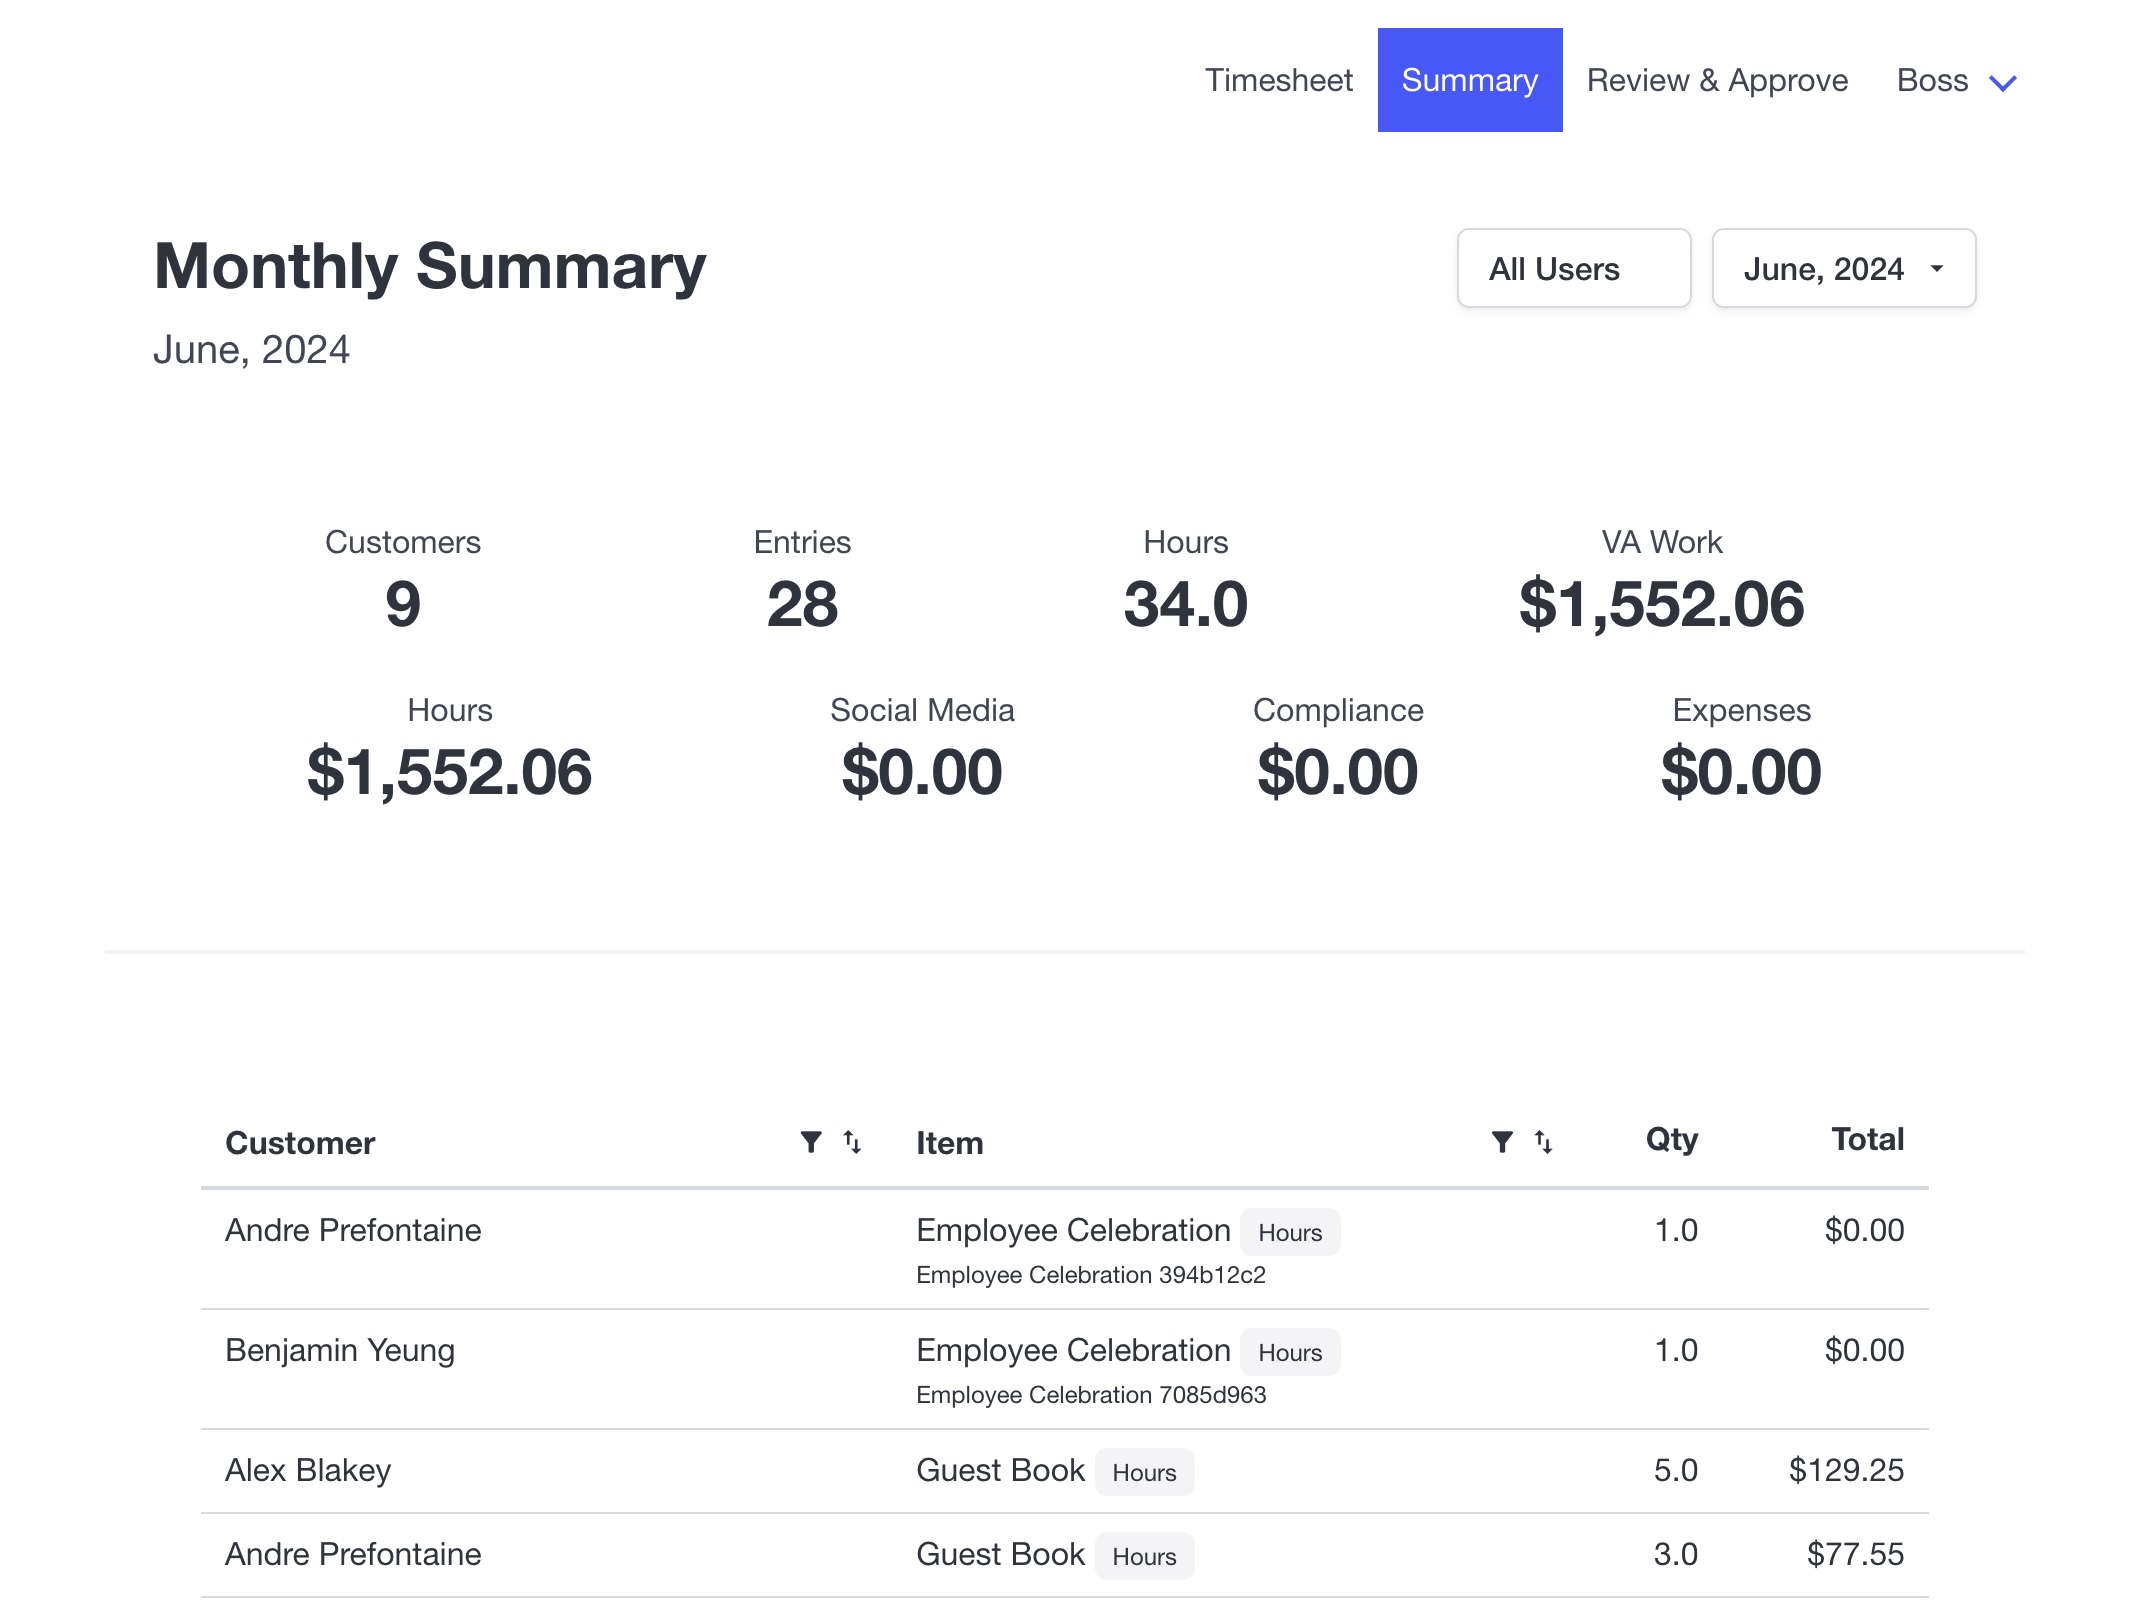Select Alex Blakey customer cell
The image size is (2156, 1604).
click(x=308, y=1470)
